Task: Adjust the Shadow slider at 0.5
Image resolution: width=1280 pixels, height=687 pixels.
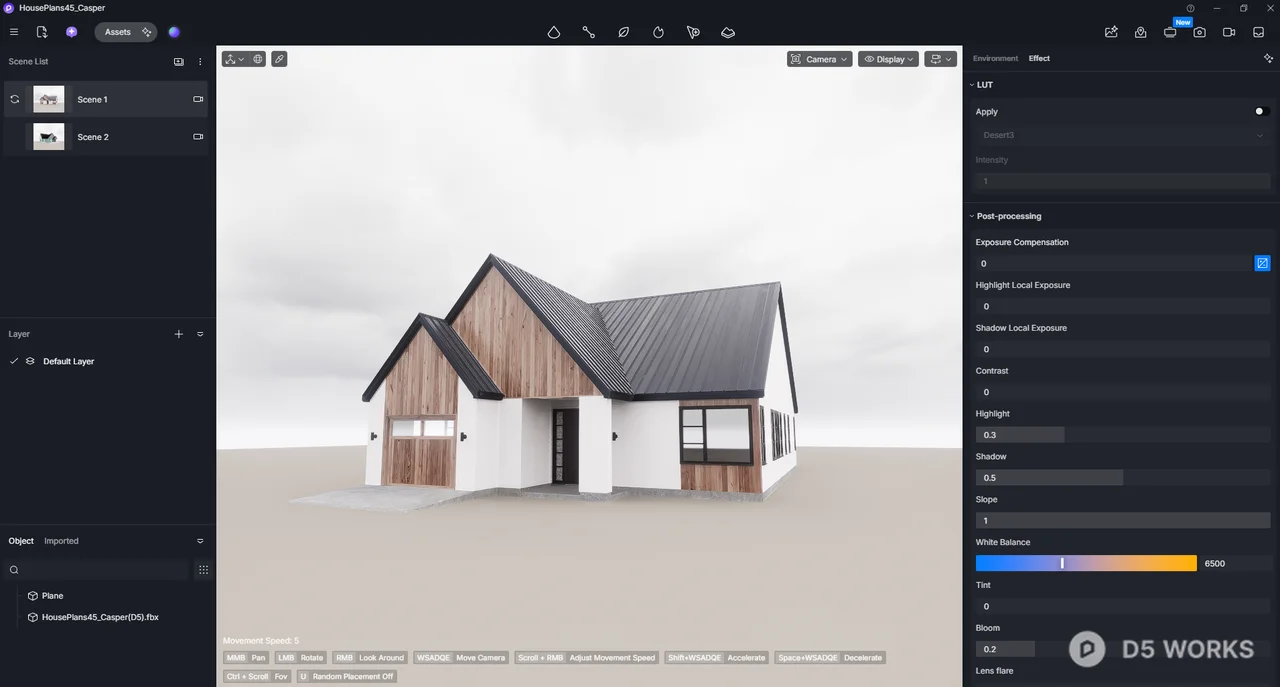Action: click(x=1123, y=478)
